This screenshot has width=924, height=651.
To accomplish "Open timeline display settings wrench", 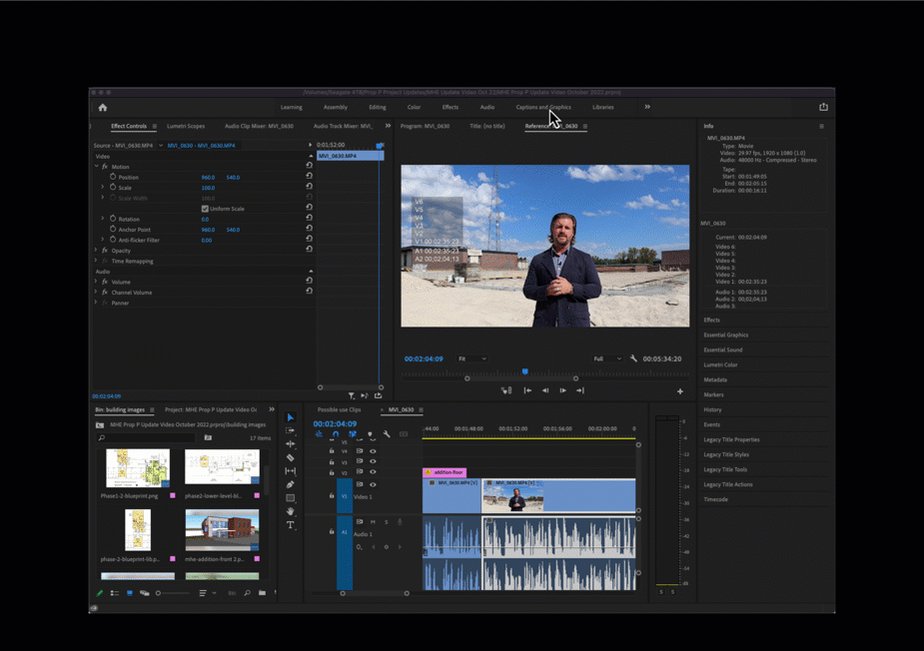I will tap(387, 434).
